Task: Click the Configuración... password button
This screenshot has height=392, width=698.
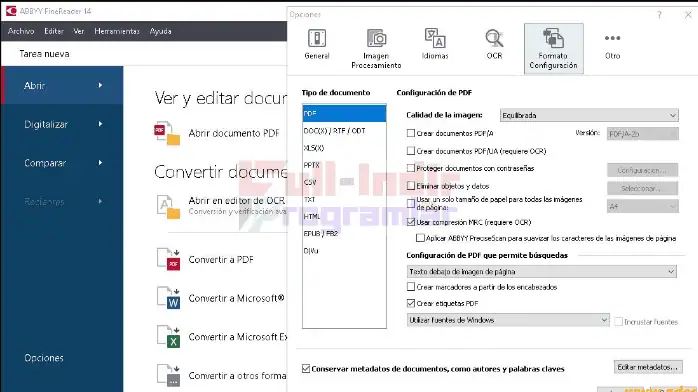Action: (642, 170)
